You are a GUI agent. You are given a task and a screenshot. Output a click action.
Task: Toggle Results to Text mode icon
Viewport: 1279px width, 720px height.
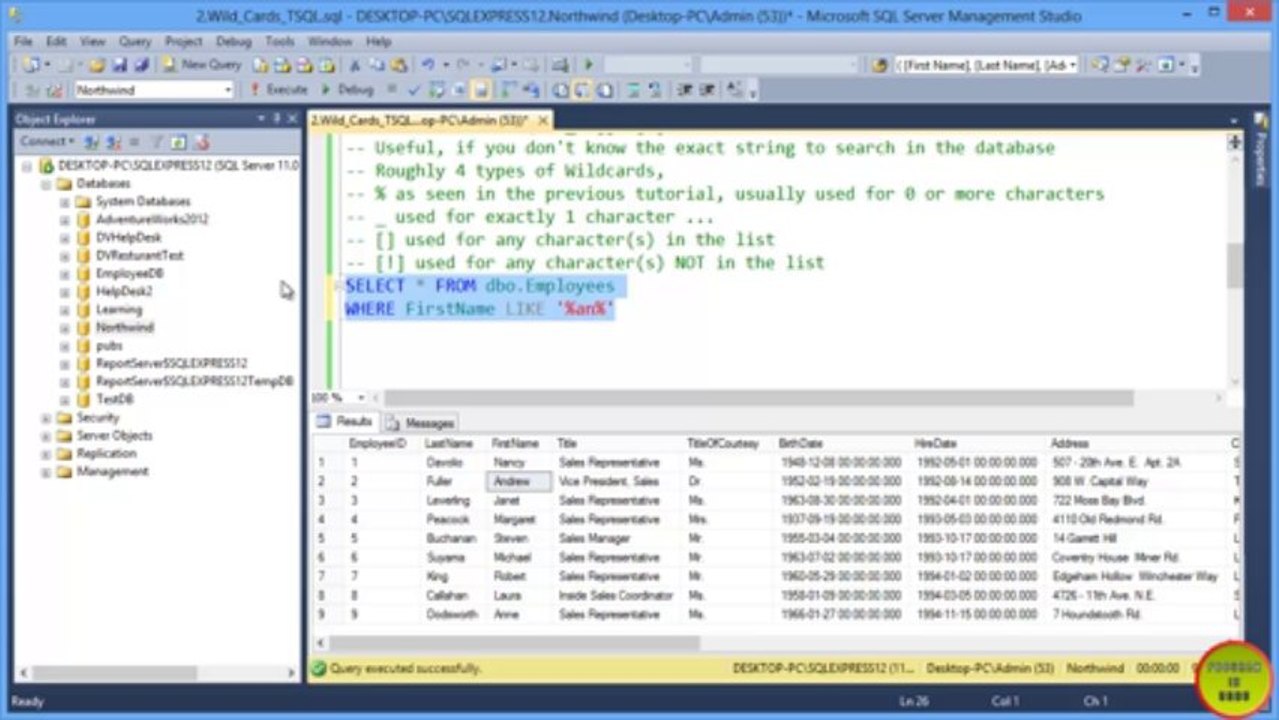click(559, 90)
